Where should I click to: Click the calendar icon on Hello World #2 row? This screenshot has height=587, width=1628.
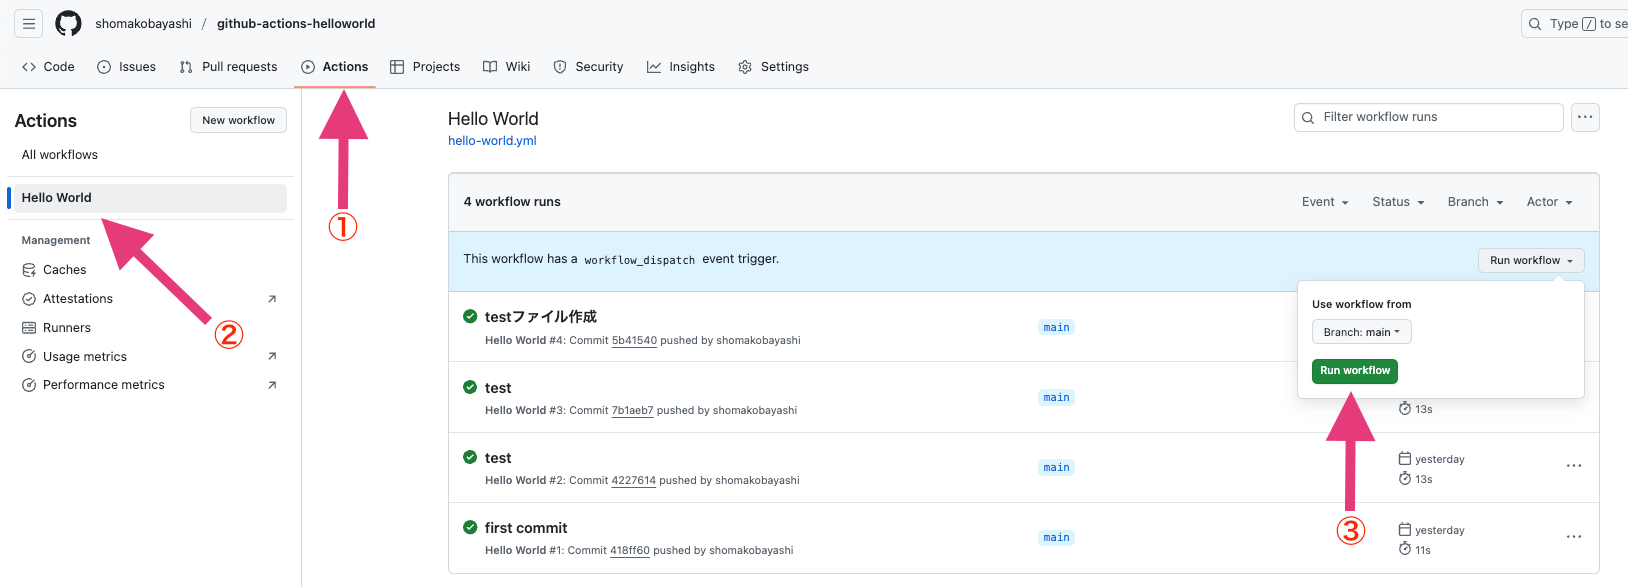(x=1405, y=459)
